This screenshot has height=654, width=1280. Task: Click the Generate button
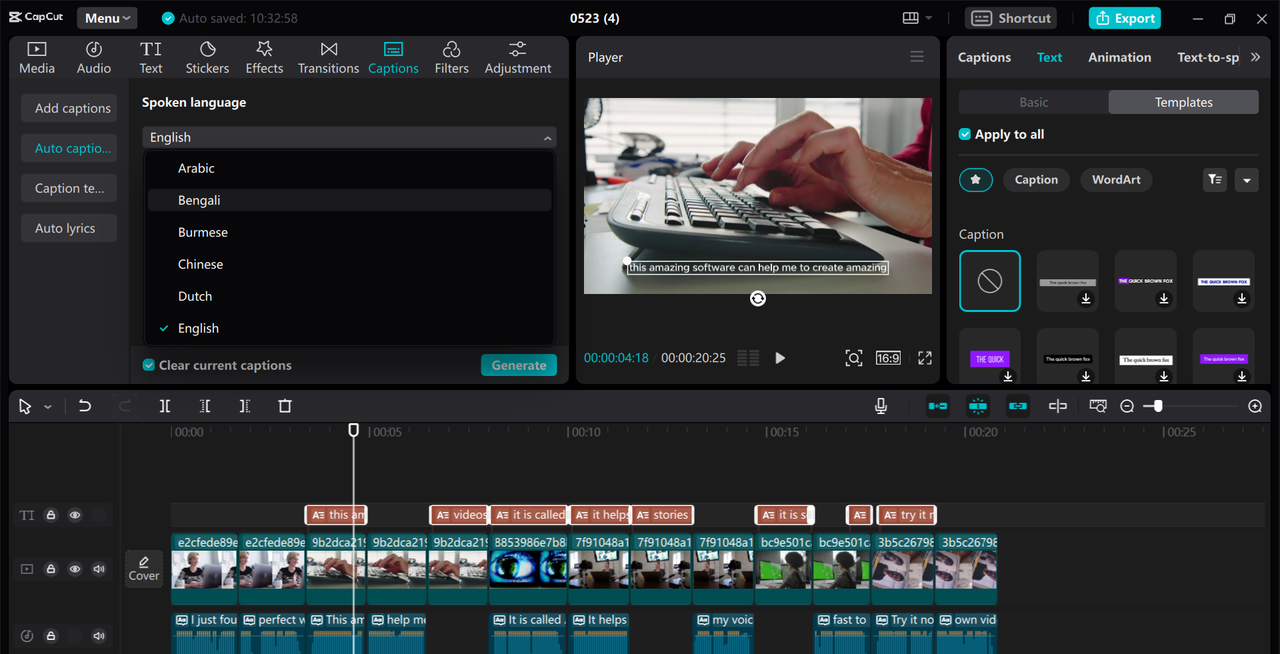click(519, 365)
